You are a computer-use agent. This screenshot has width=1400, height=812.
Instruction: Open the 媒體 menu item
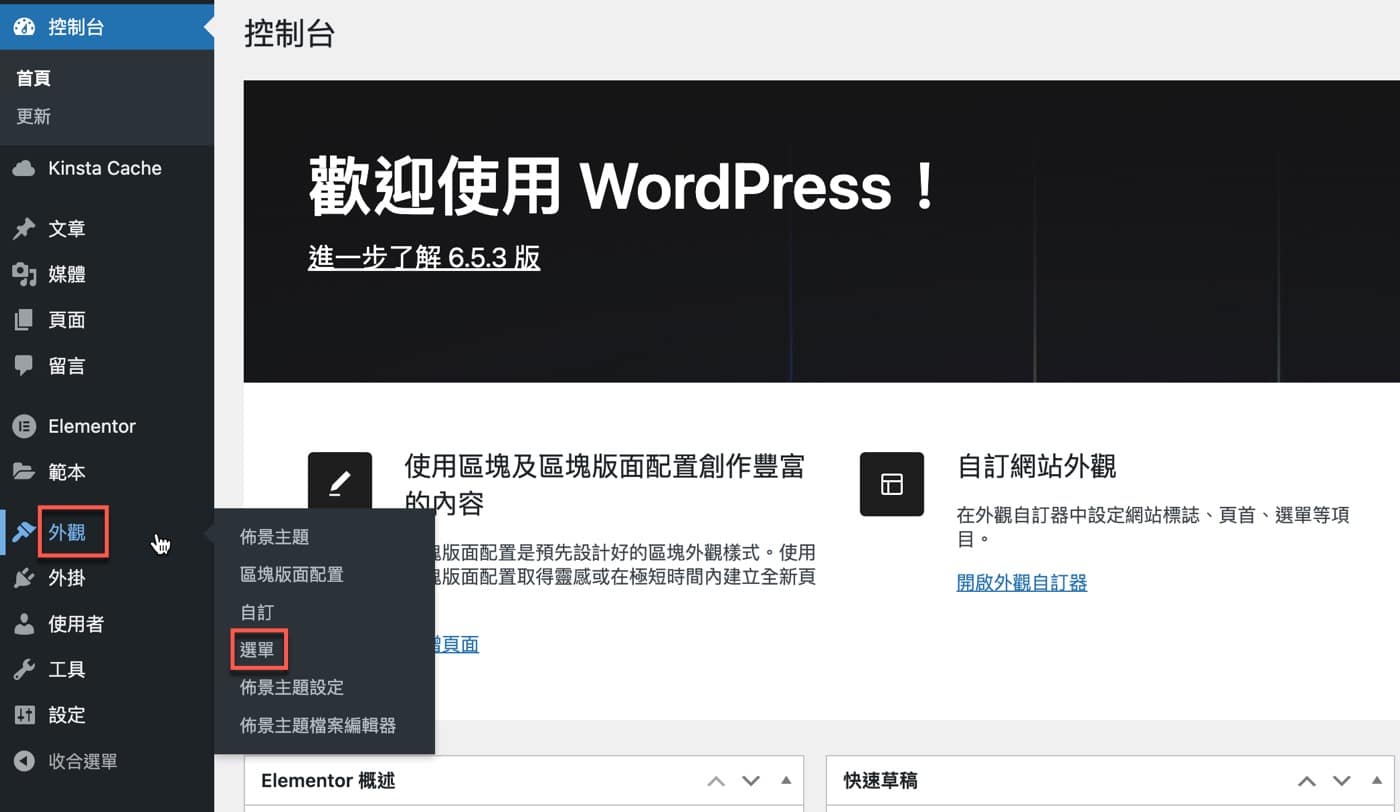click(107, 274)
